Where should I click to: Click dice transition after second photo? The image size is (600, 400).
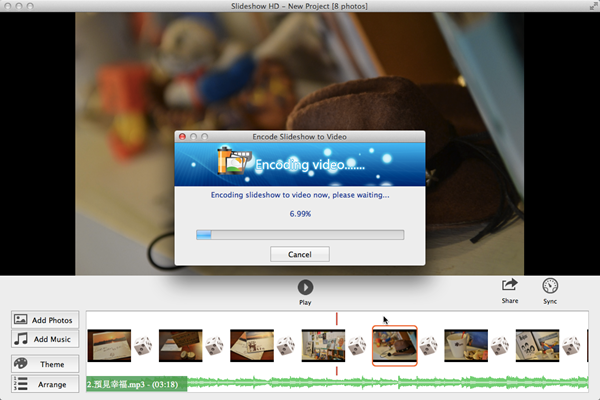click(x=214, y=346)
